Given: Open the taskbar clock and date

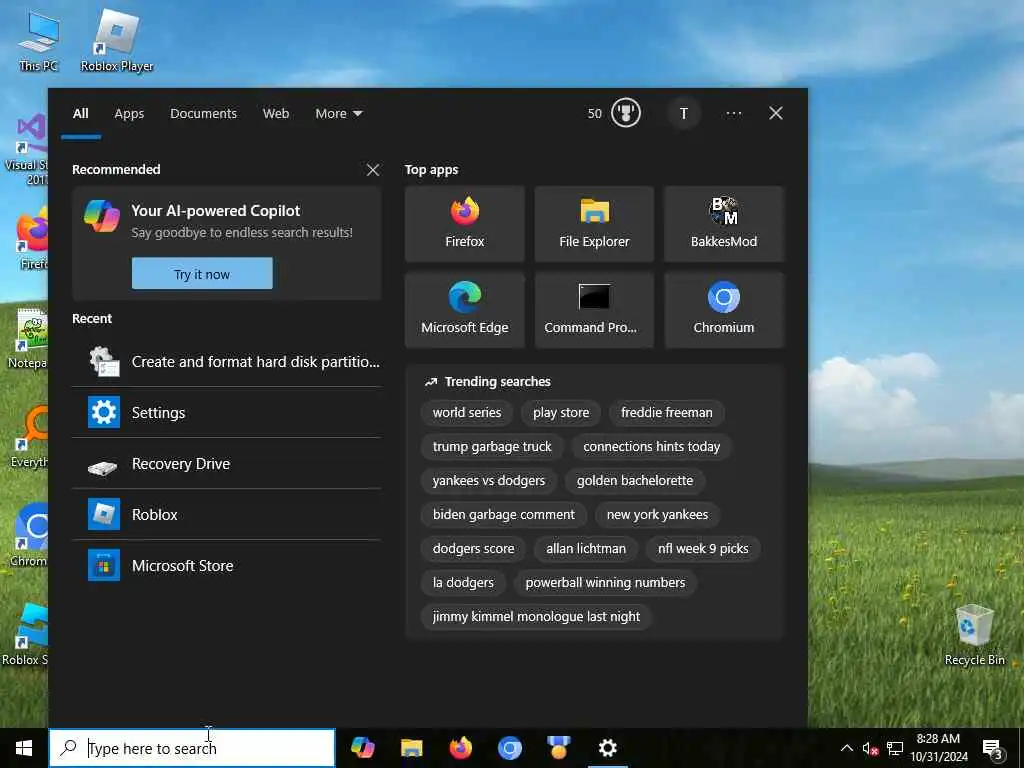Looking at the screenshot, I should click(938, 748).
